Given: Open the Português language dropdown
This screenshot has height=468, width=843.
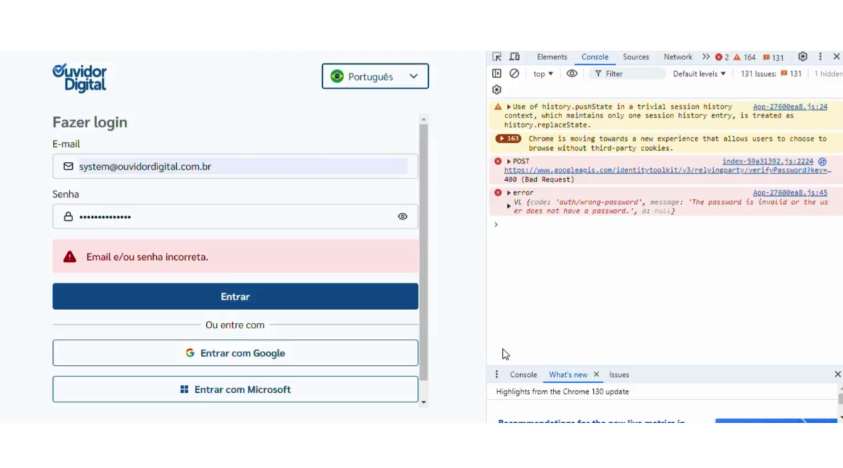Looking at the screenshot, I should (x=375, y=76).
